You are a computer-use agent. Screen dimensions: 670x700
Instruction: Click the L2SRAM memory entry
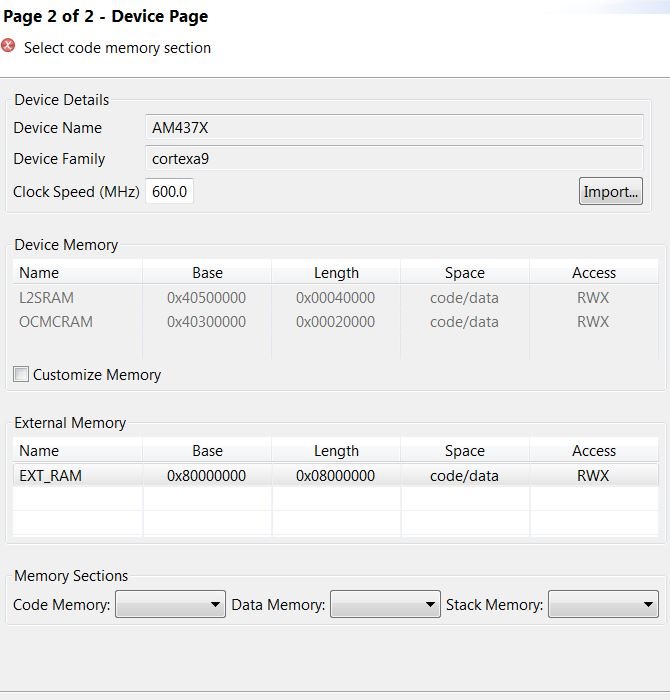click(47, 298)
